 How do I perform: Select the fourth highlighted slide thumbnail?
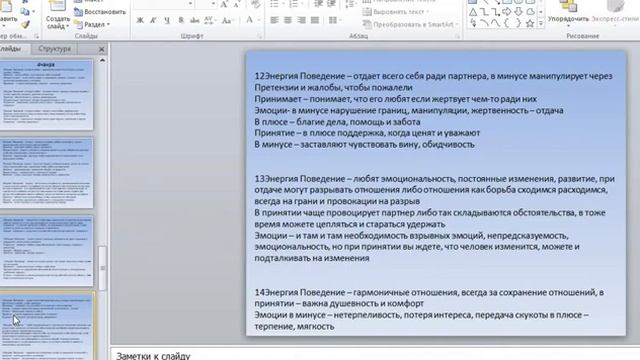click(x=46, y=327)
